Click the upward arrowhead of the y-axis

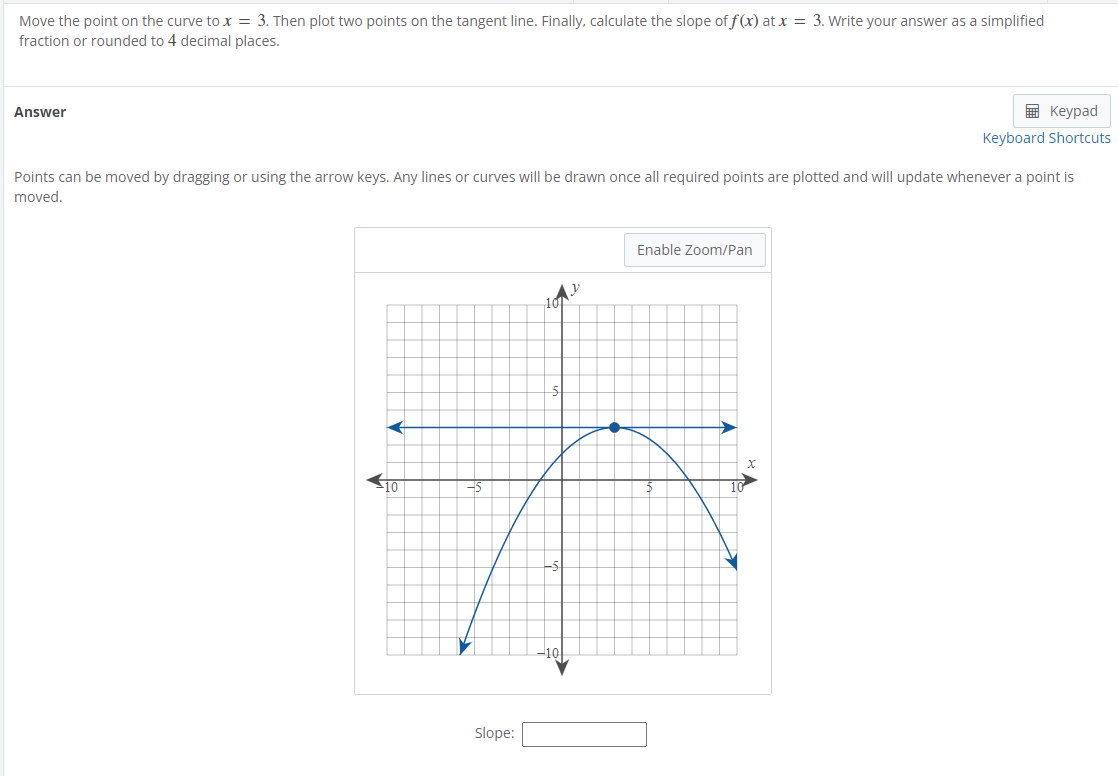point(562,290)
